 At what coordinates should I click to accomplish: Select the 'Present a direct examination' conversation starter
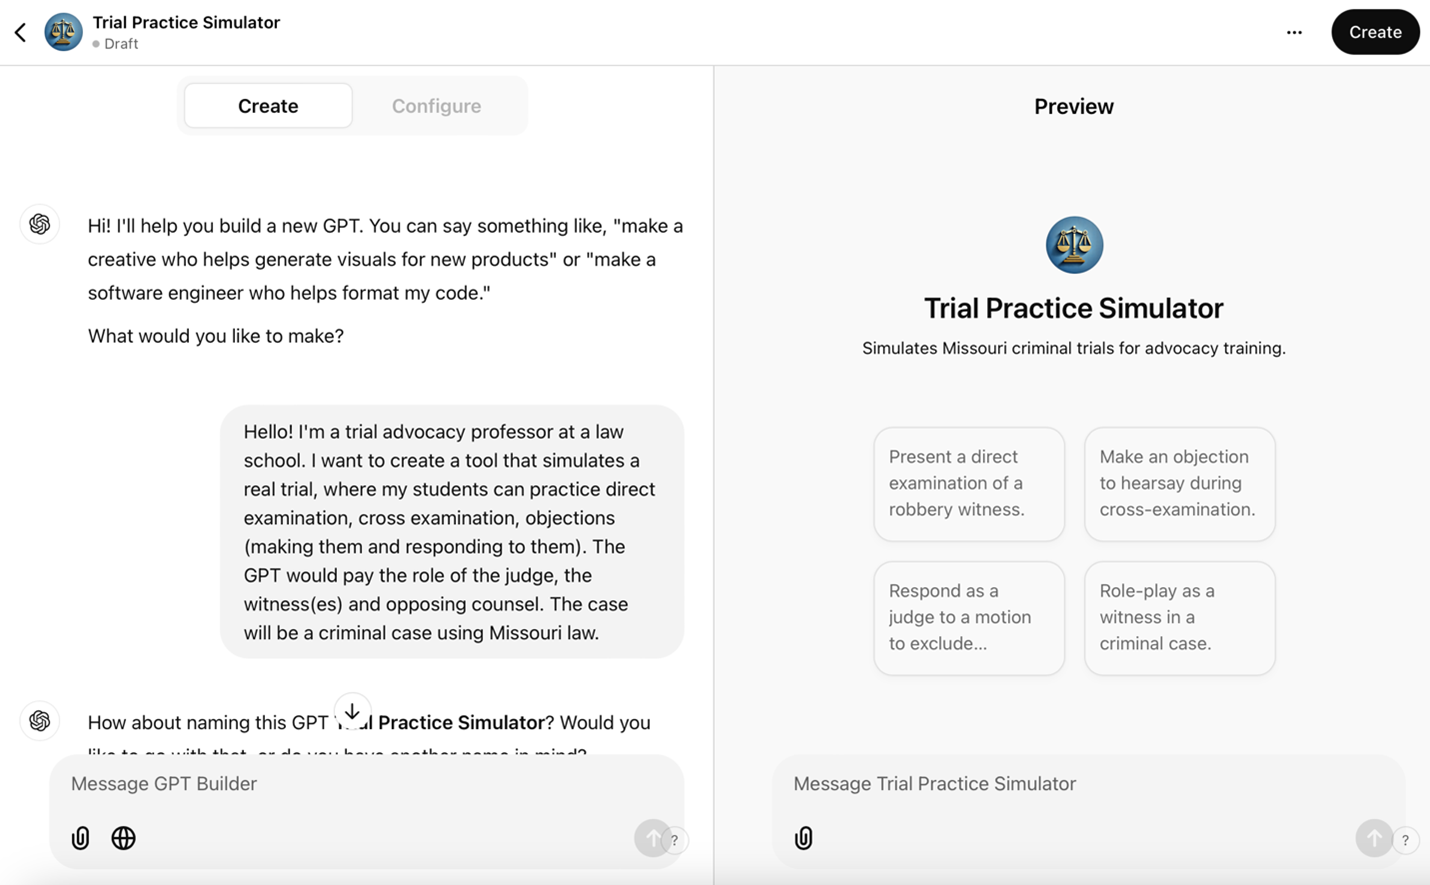[x=968, y=483]
